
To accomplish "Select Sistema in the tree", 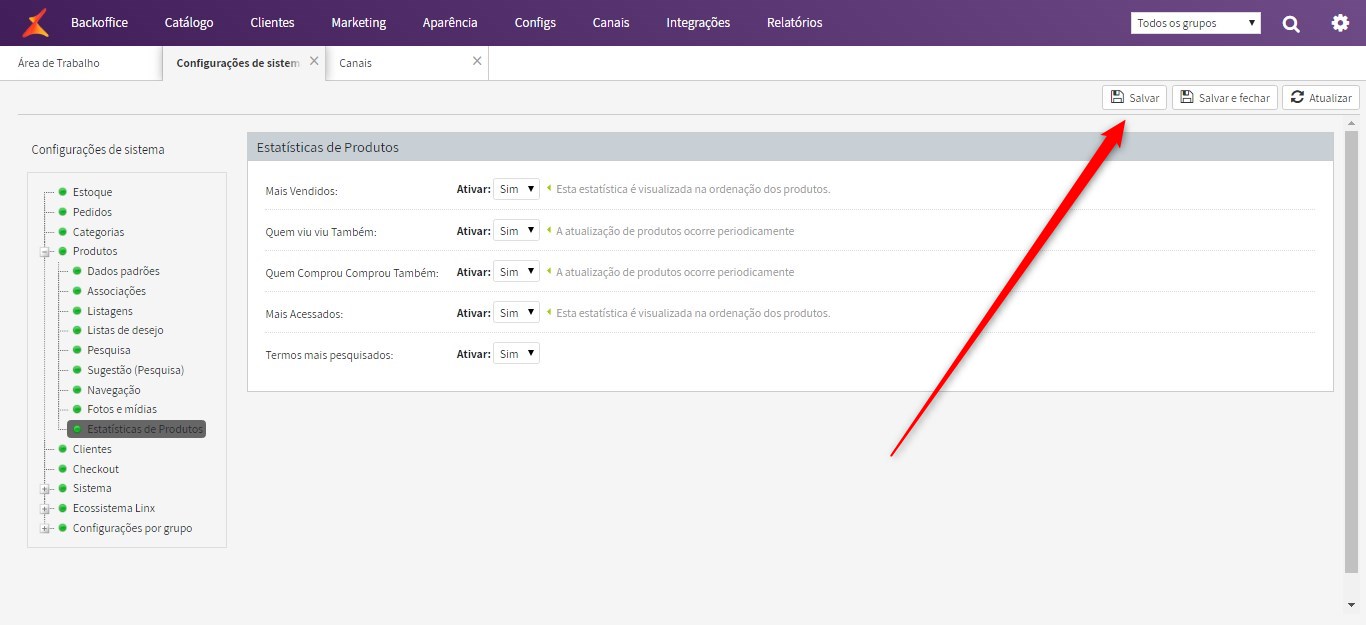I will coord(92,489).
